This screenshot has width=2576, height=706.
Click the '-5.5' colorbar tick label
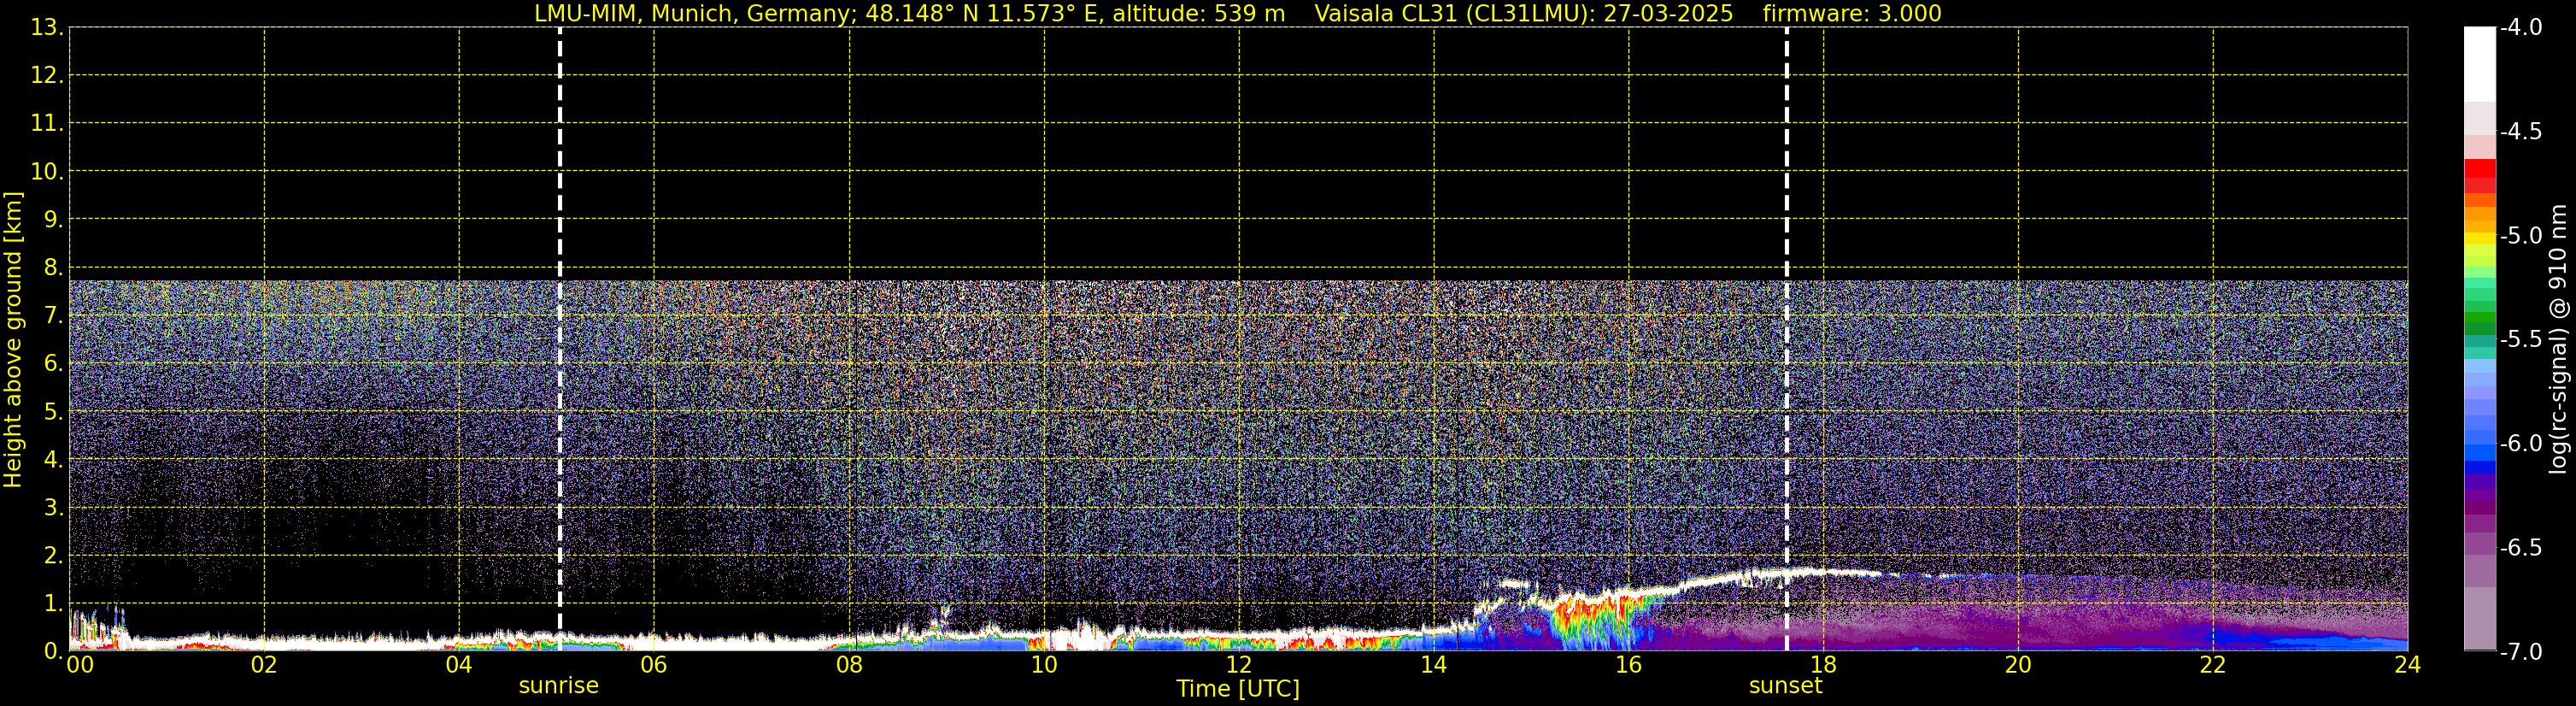pyautogui.click(x=2520, y=339)
